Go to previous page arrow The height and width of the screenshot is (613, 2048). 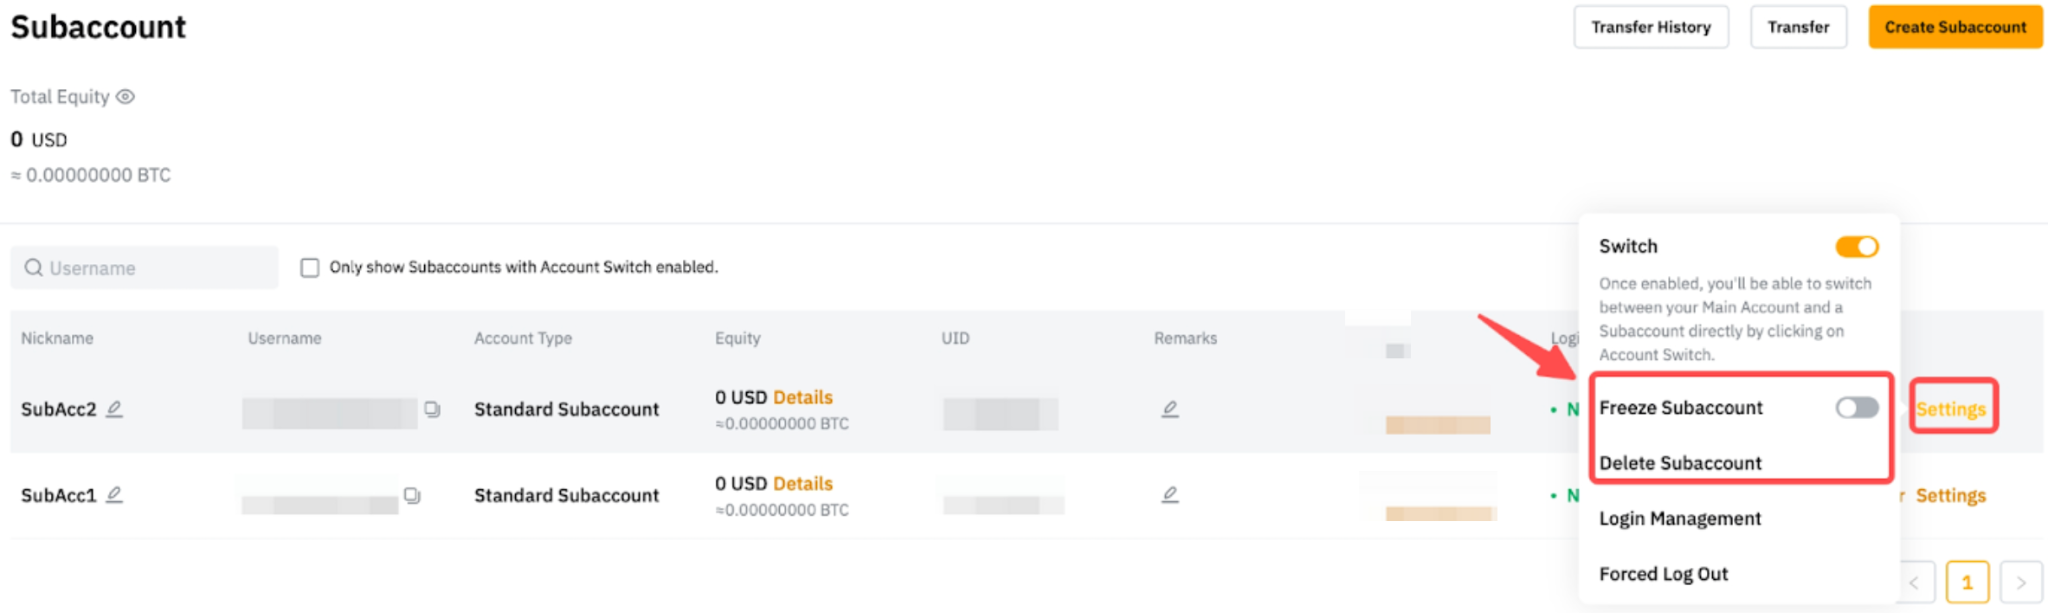pos(1914,582)
